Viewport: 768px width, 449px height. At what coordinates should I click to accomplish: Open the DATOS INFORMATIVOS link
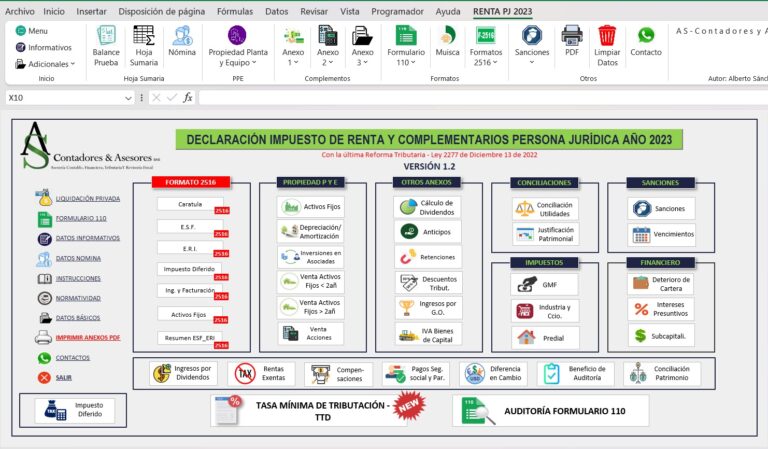tap(88, 238)
